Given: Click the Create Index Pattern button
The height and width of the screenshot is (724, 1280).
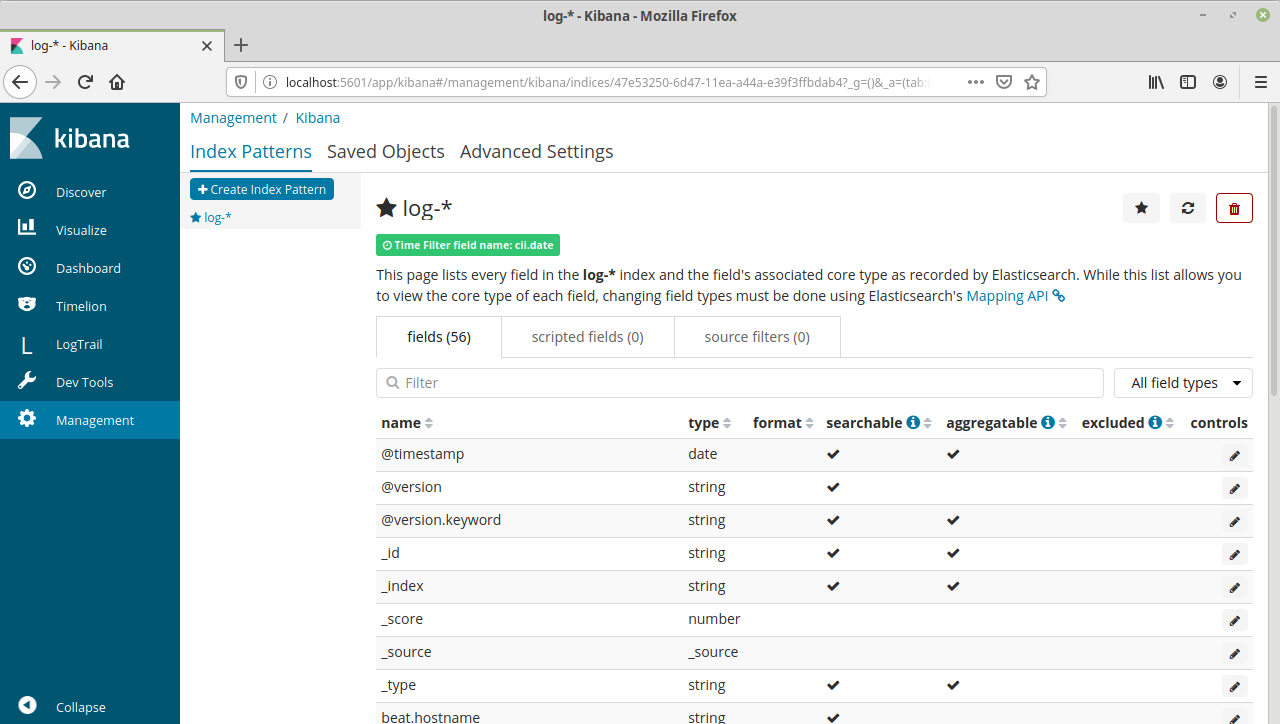Looking at the screenshot, I should 261,188.
